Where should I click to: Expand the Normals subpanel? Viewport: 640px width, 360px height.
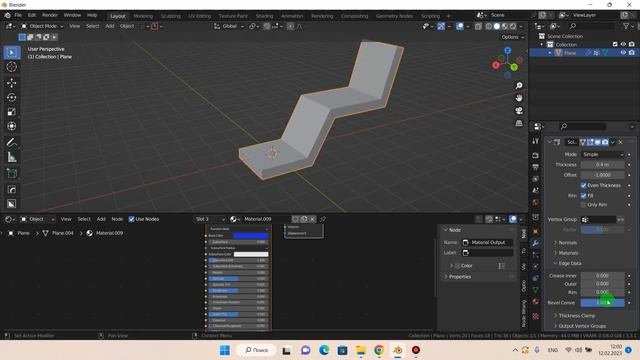[567, 242]
